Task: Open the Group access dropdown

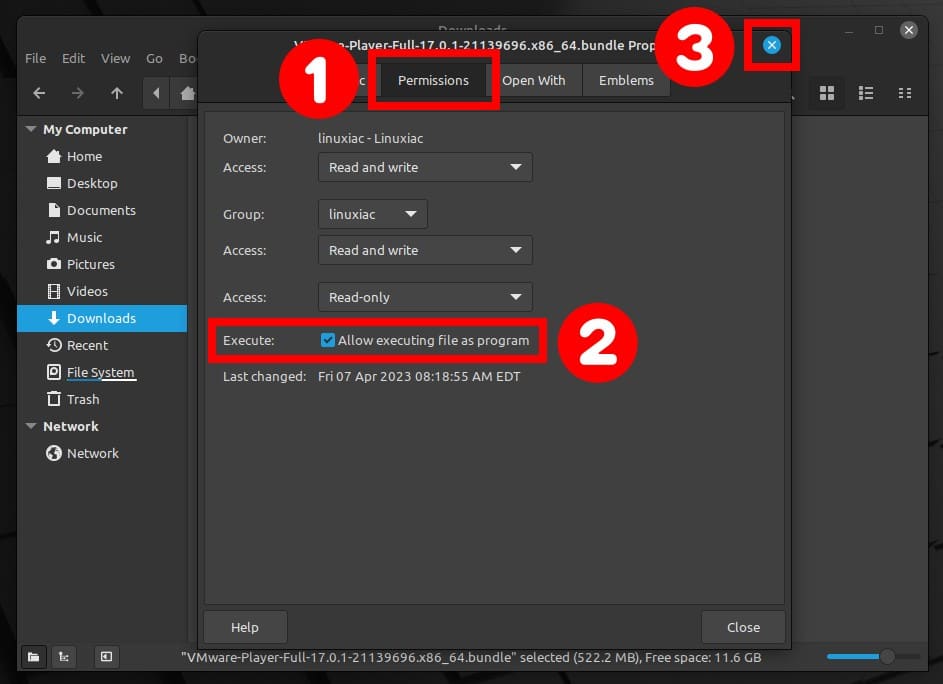Action: point(425,250)
